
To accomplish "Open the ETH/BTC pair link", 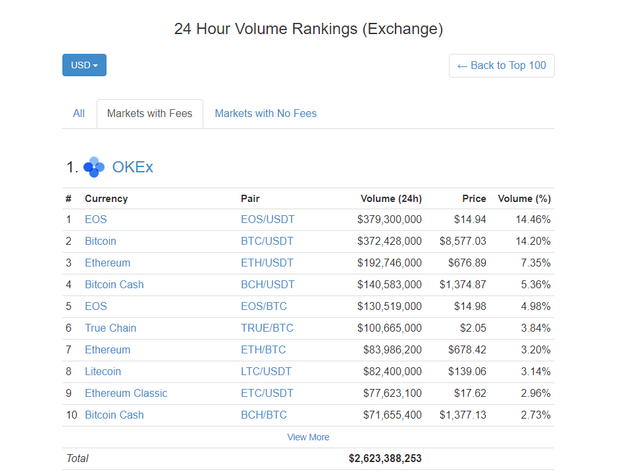I will (263, 350).
